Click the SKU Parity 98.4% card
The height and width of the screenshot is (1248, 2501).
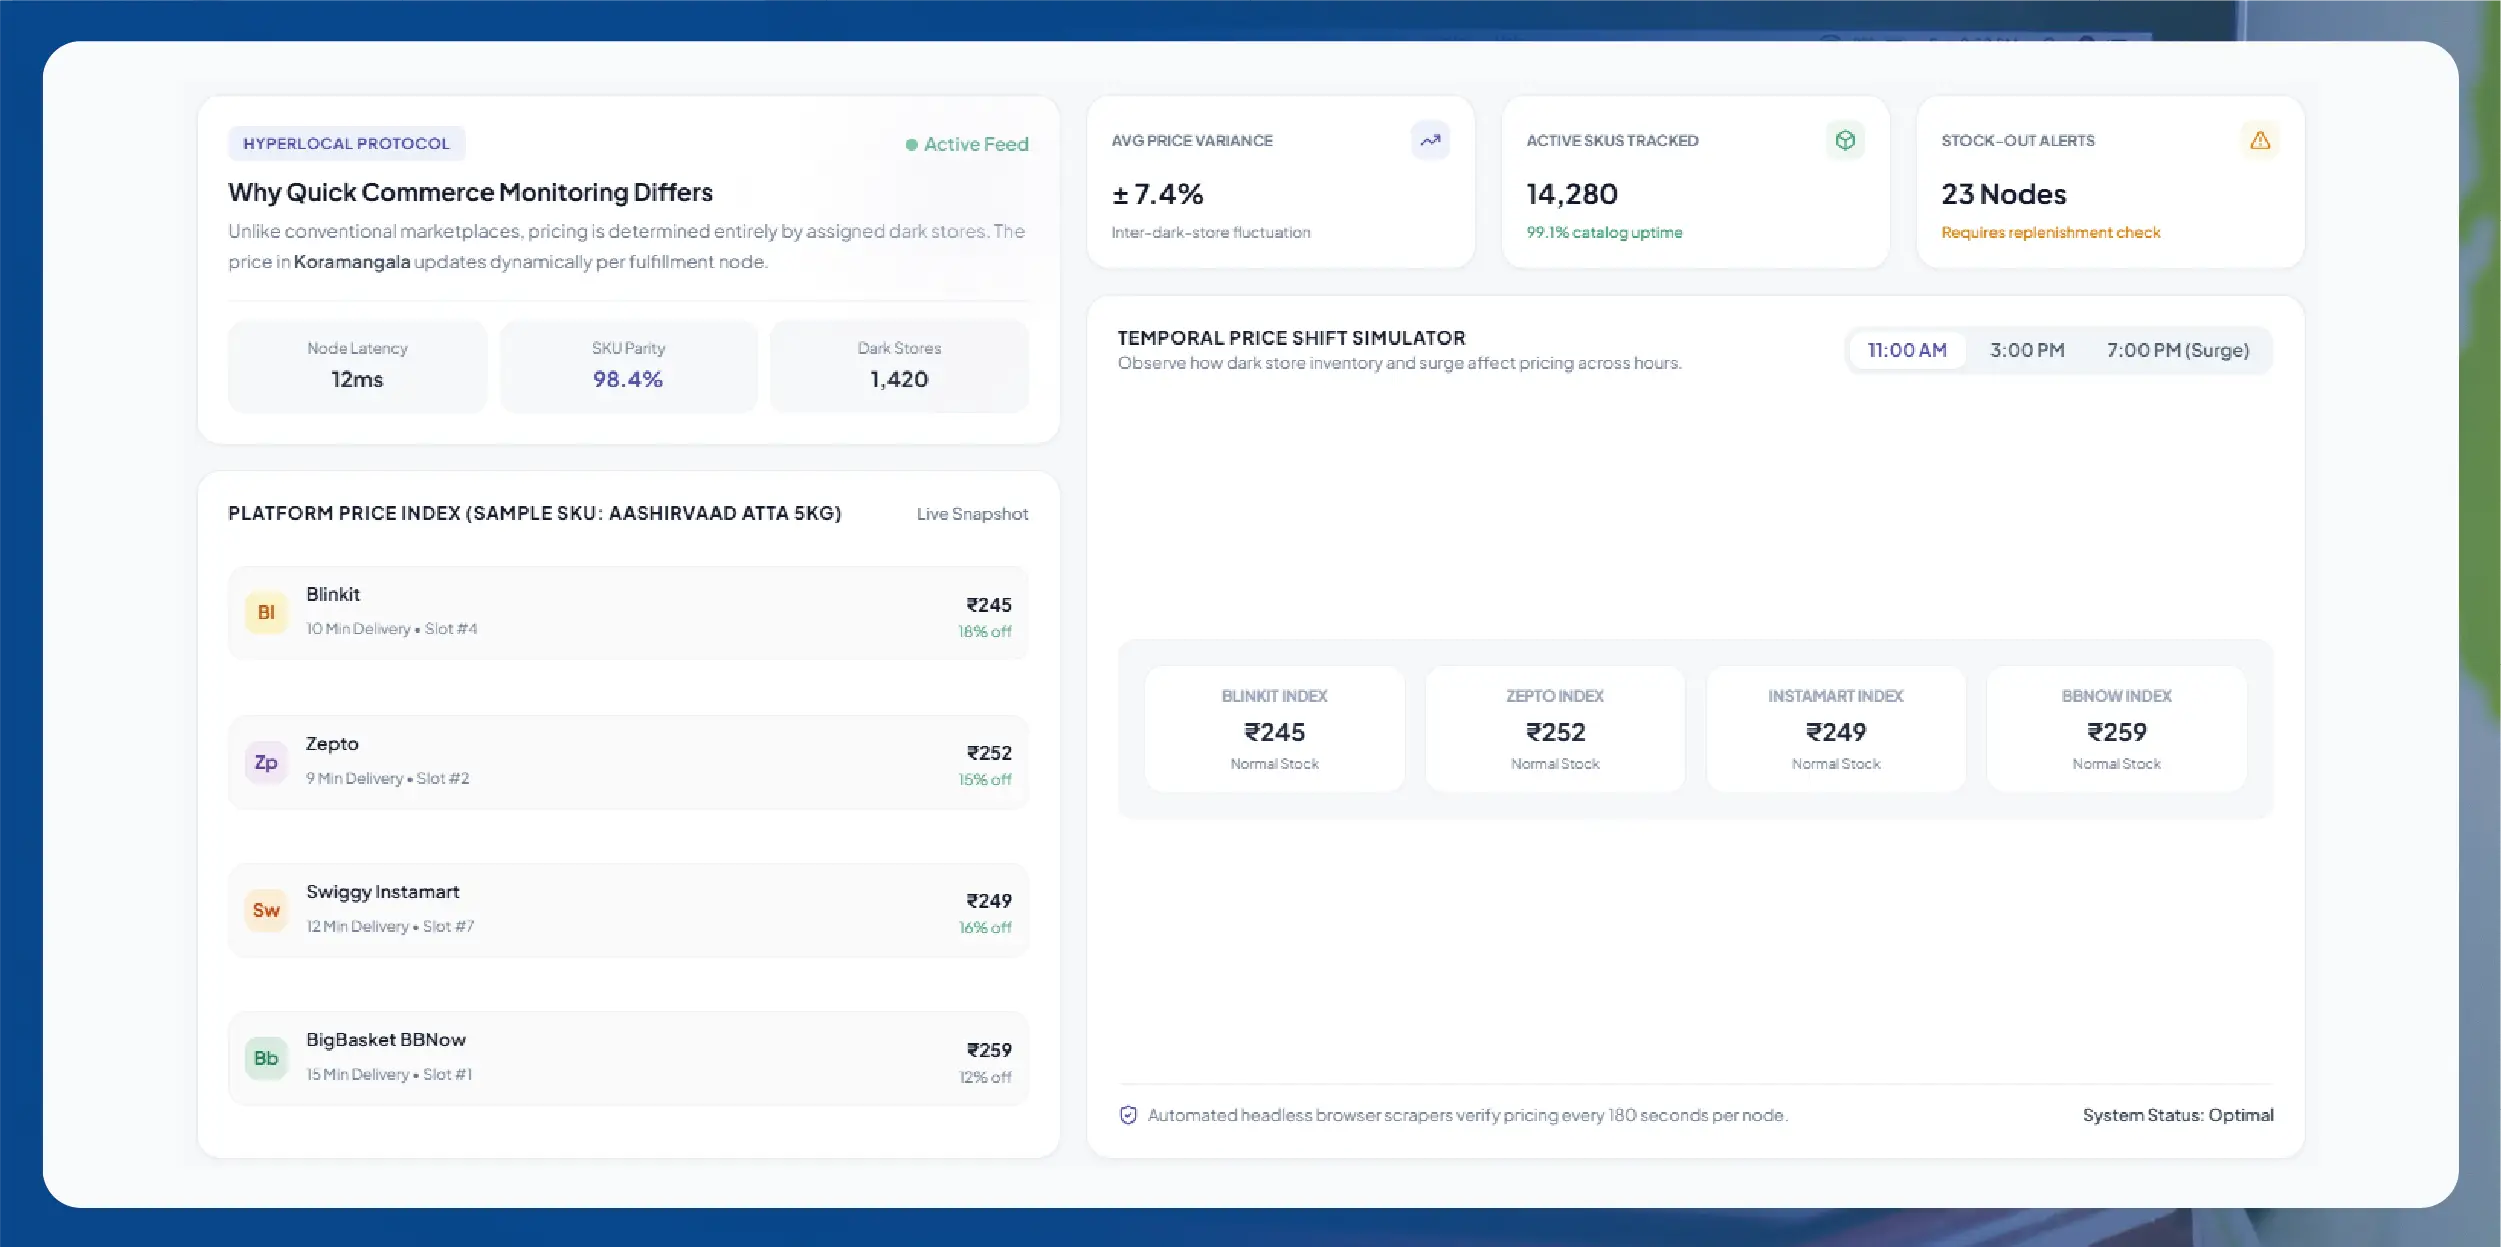628,365
